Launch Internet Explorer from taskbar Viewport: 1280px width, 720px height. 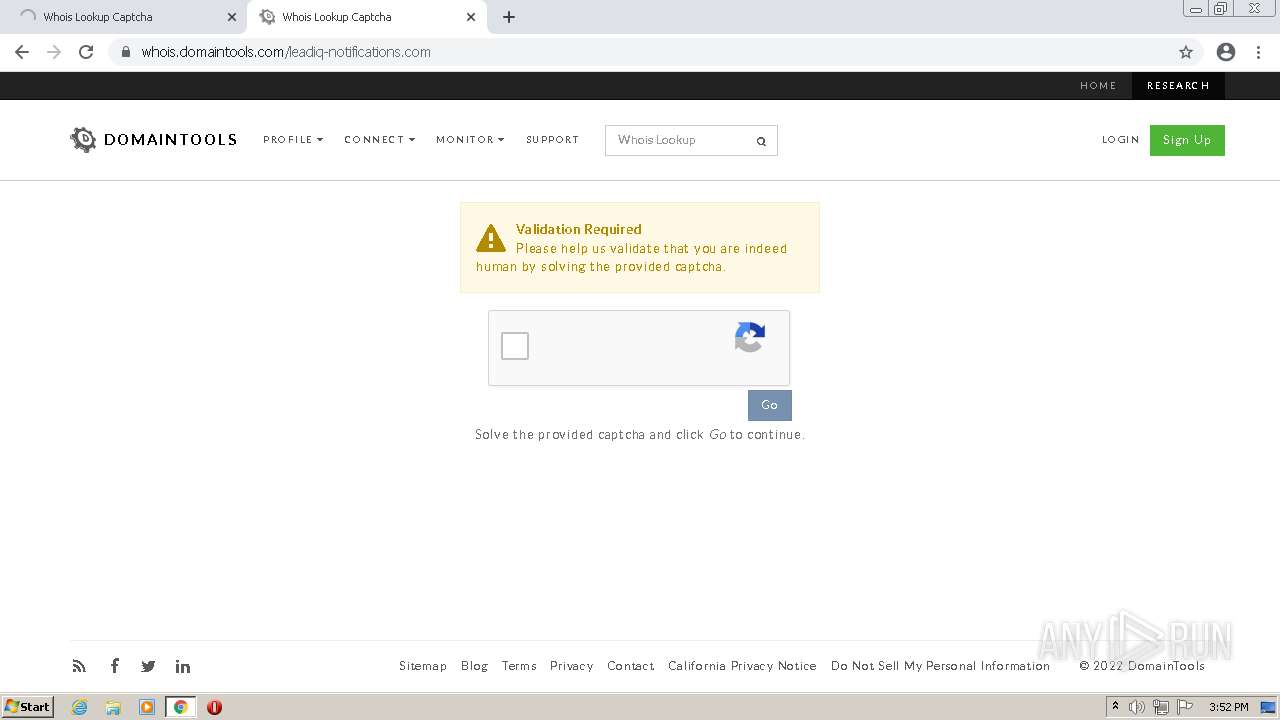(x=80, y=707)
